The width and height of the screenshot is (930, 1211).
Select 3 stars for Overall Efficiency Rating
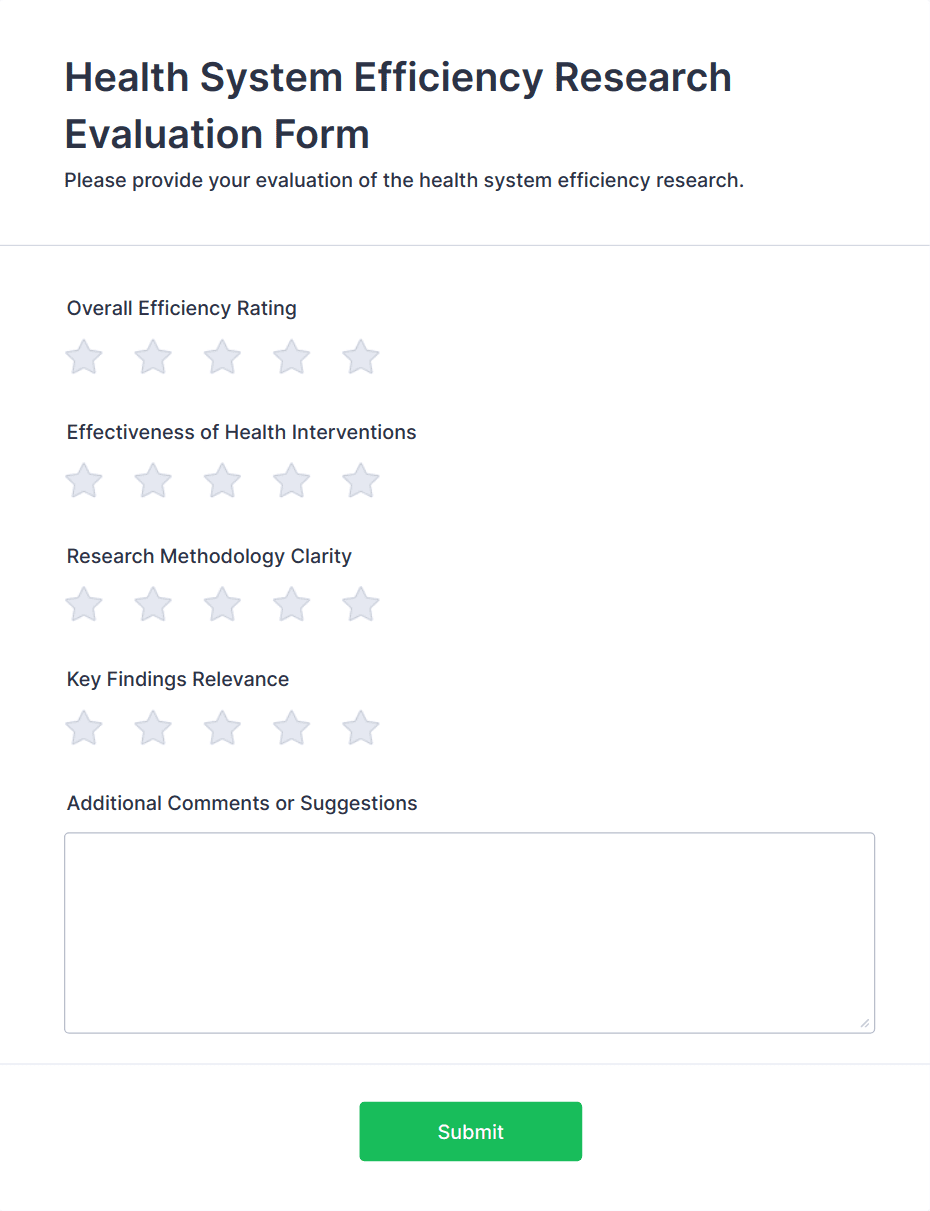222,357
